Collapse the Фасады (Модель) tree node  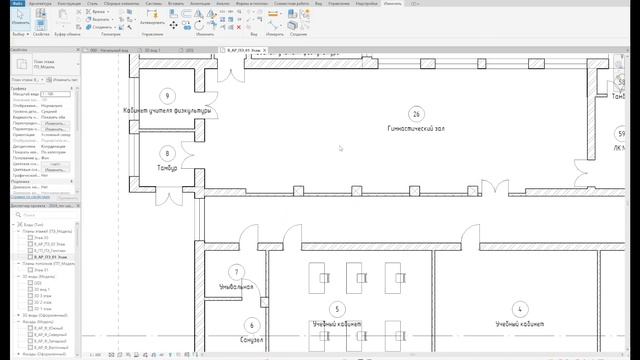(x=18, y=322)
